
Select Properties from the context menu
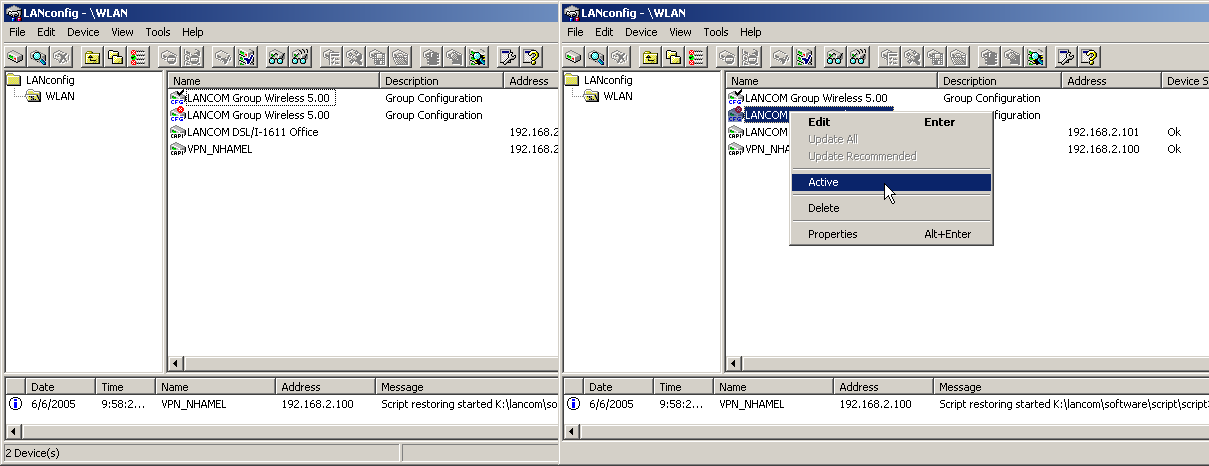[832, 234]
